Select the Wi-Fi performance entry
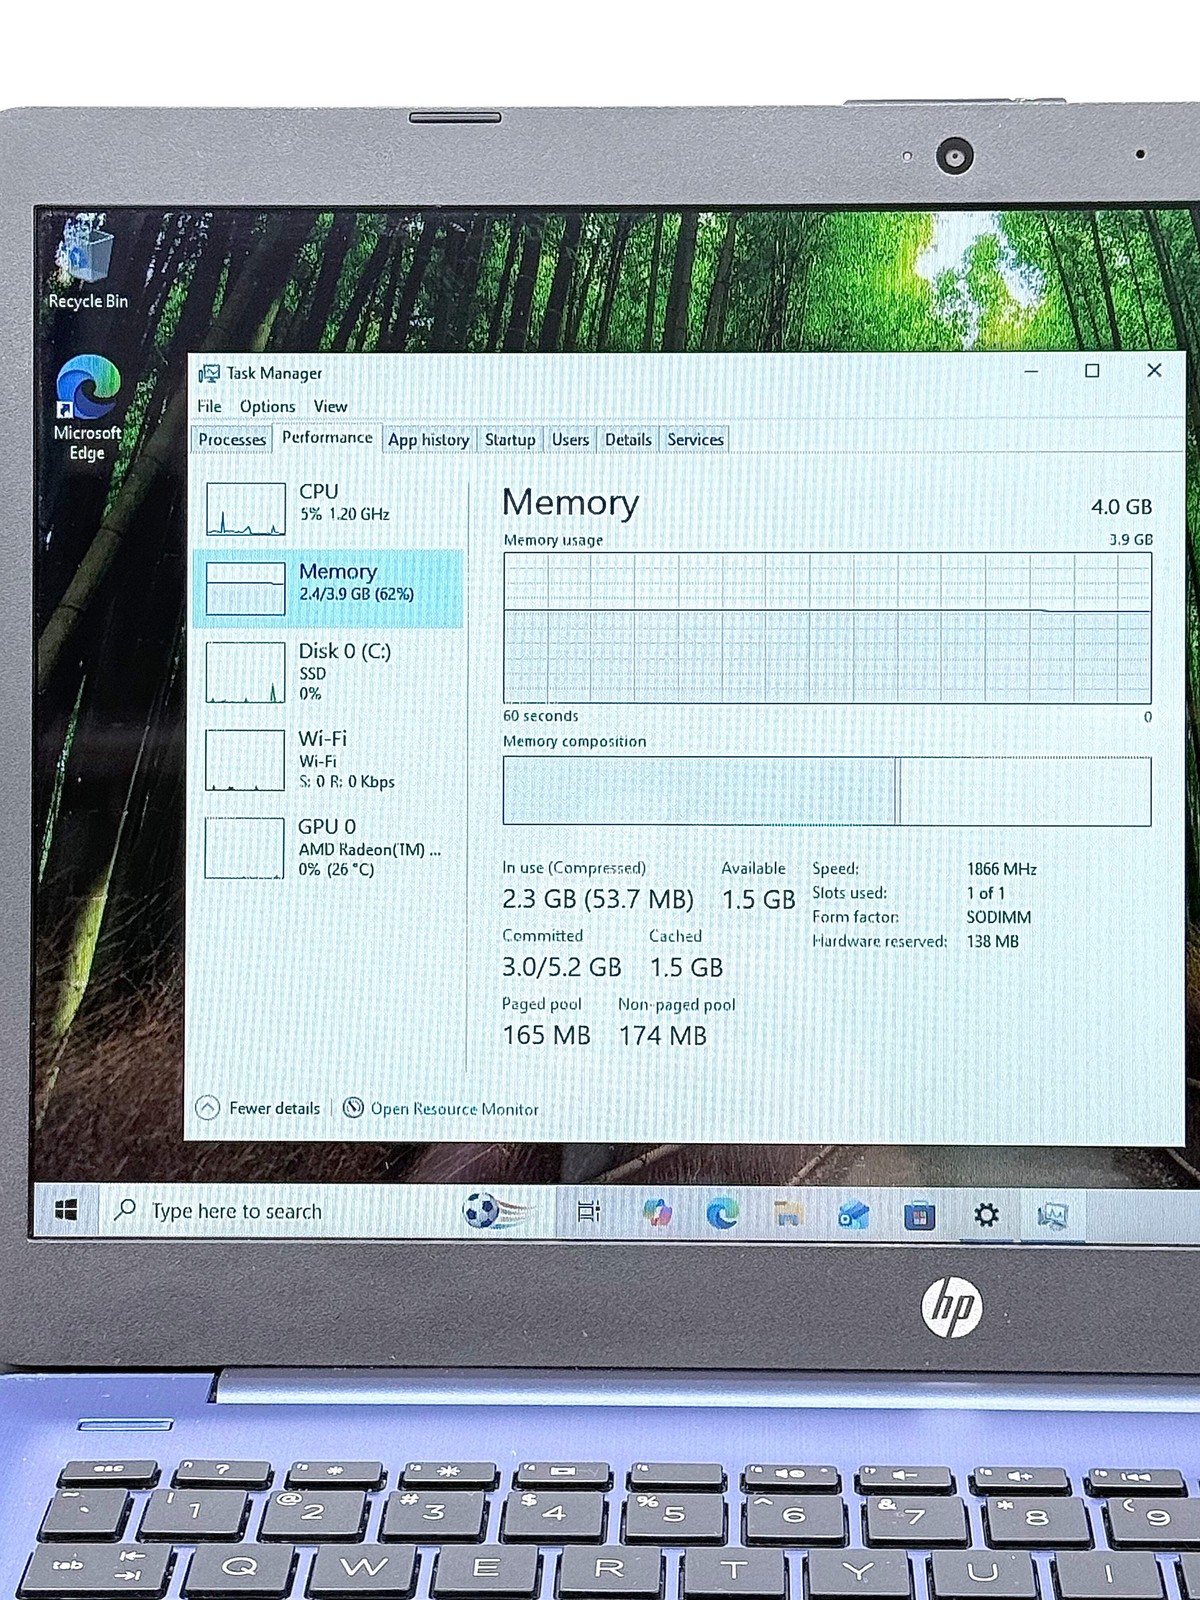Viewport: 1200px width, 1600px height. pyautogui.click(x=328, y=760)
